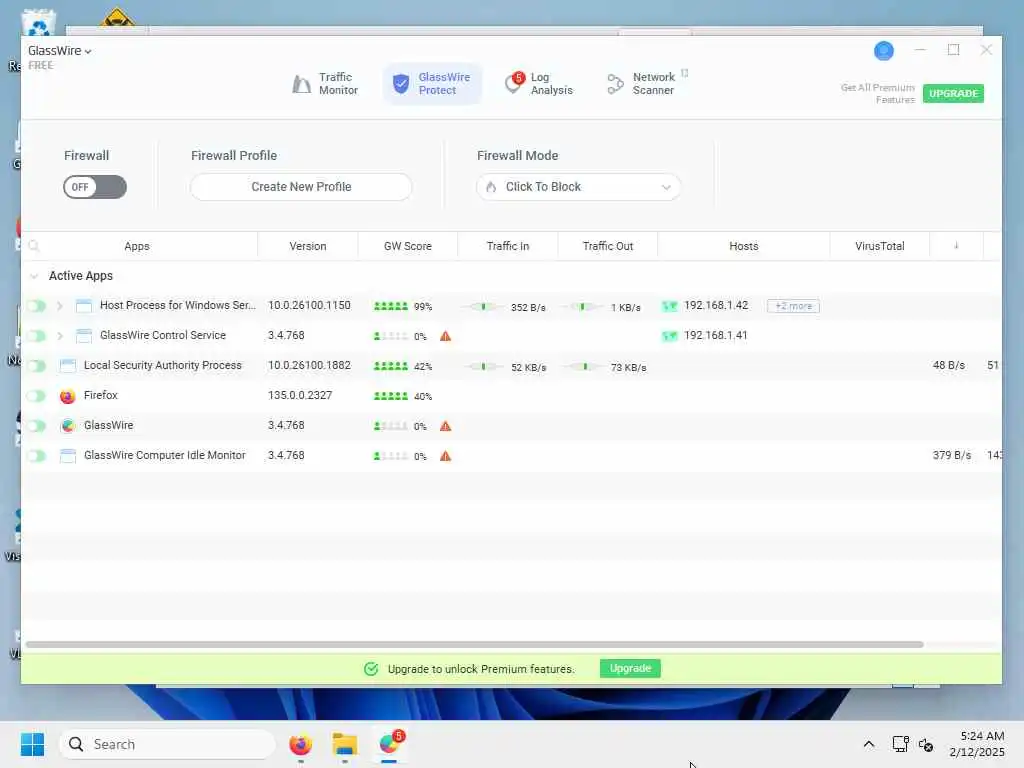Click the search icon in Apps column
The width and height of the screenshot is (1024, 768).
tap(34, 246)
